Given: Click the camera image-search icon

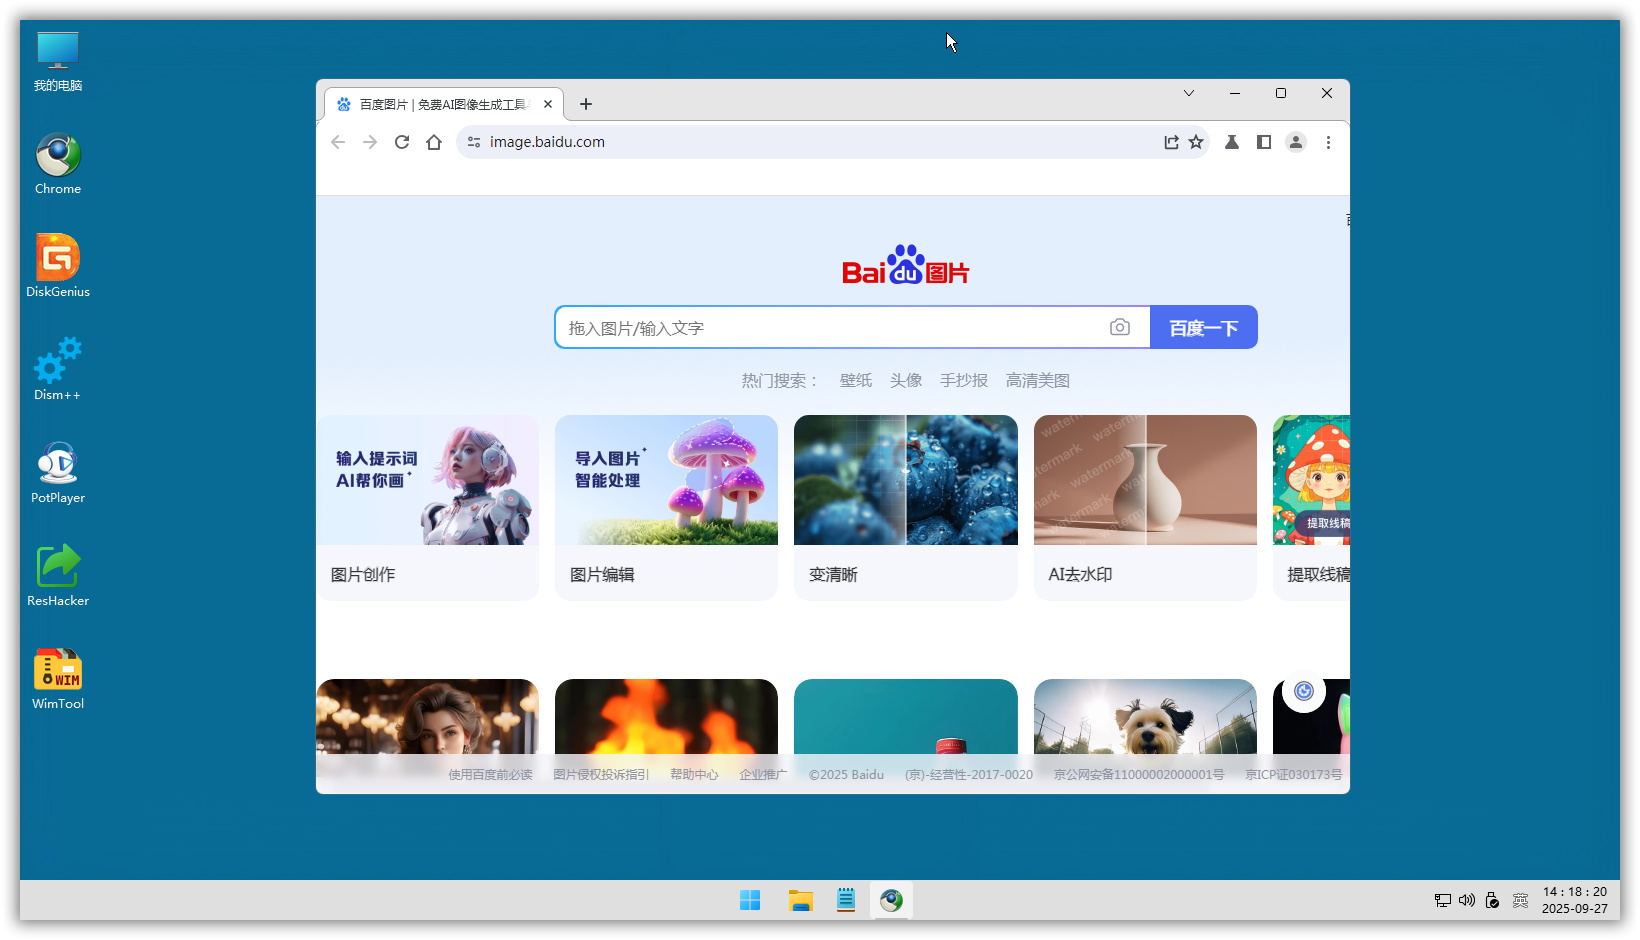Looking at the screenshot, I should [x=1120, y=327].
